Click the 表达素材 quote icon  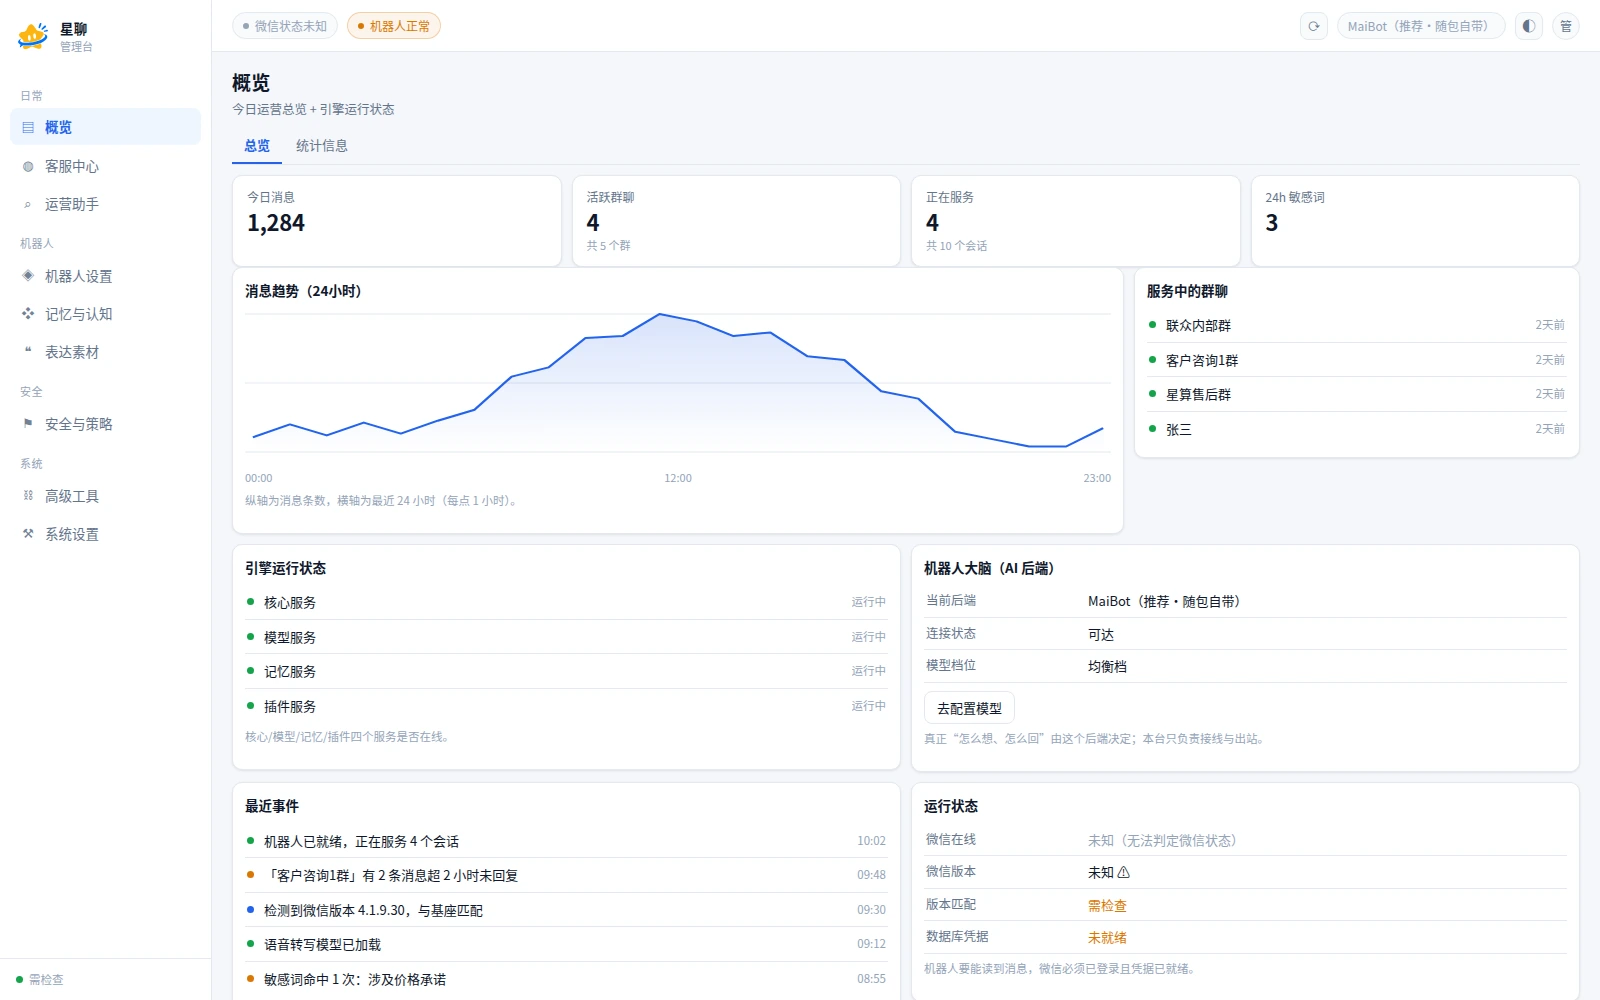[x=28, y=352]
